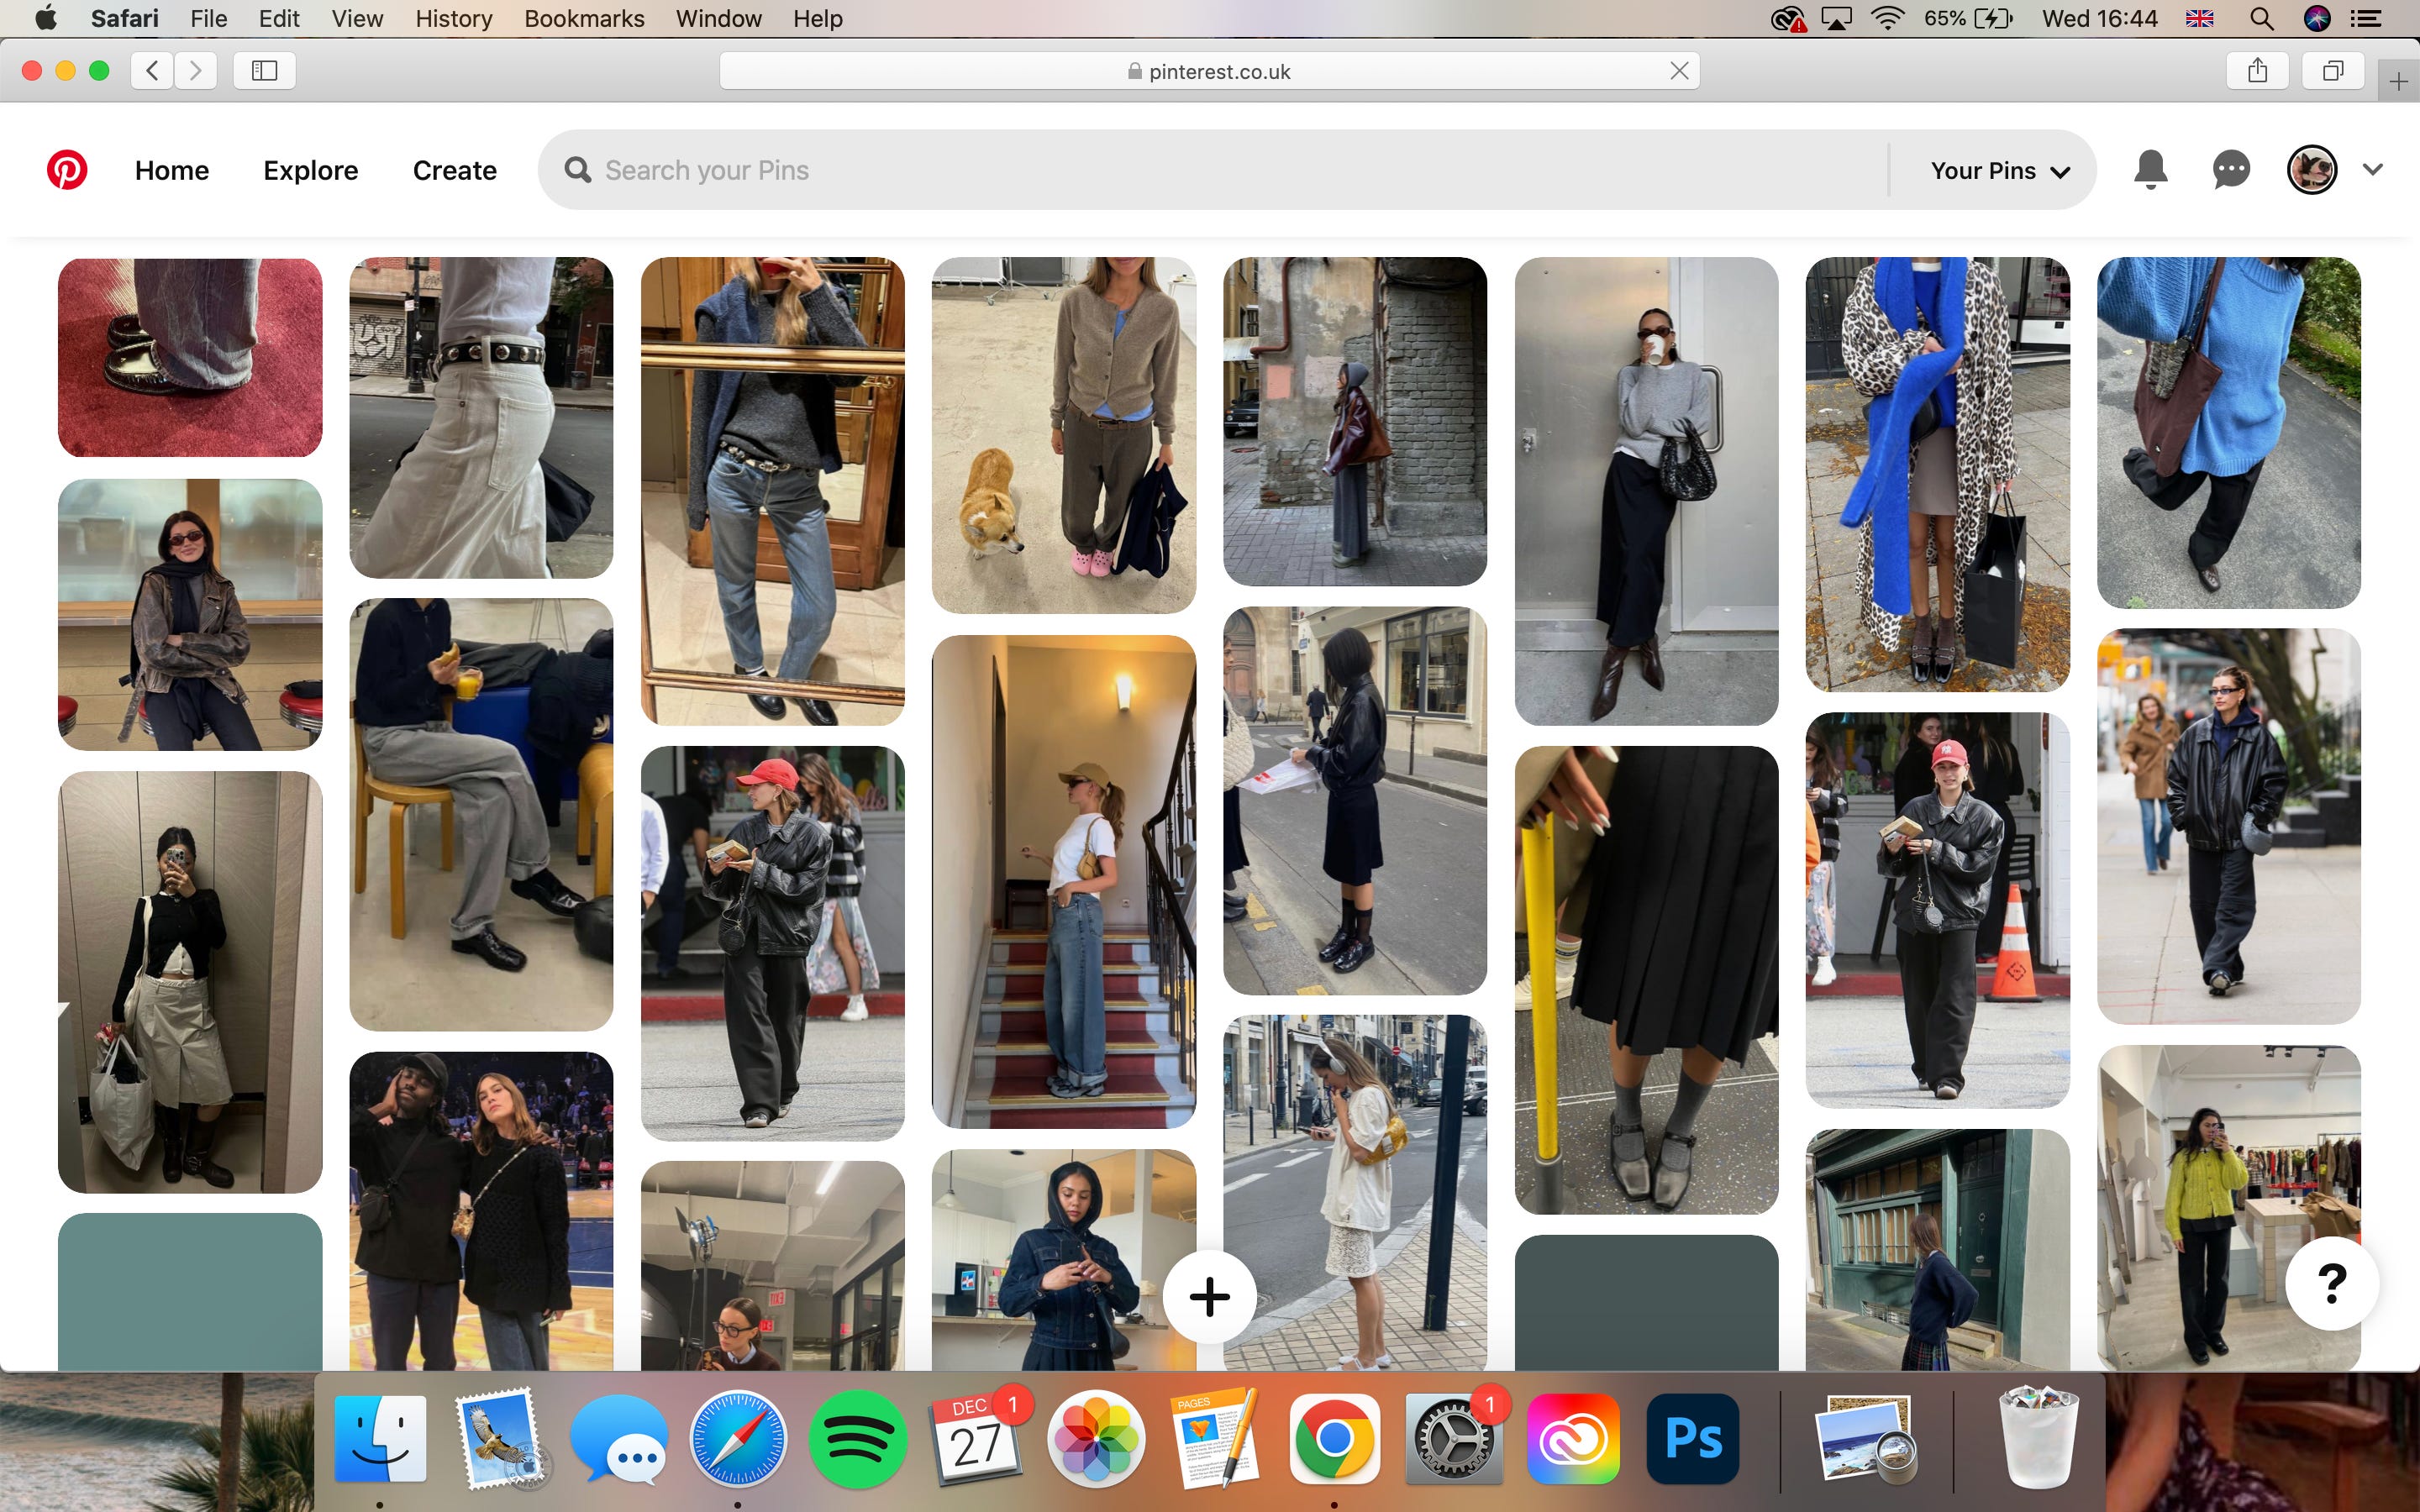Open the messages speech bubble icon
The height and width of the screenshot is (1512, 2420).
pyautogui.click(x=2231, y=170)
